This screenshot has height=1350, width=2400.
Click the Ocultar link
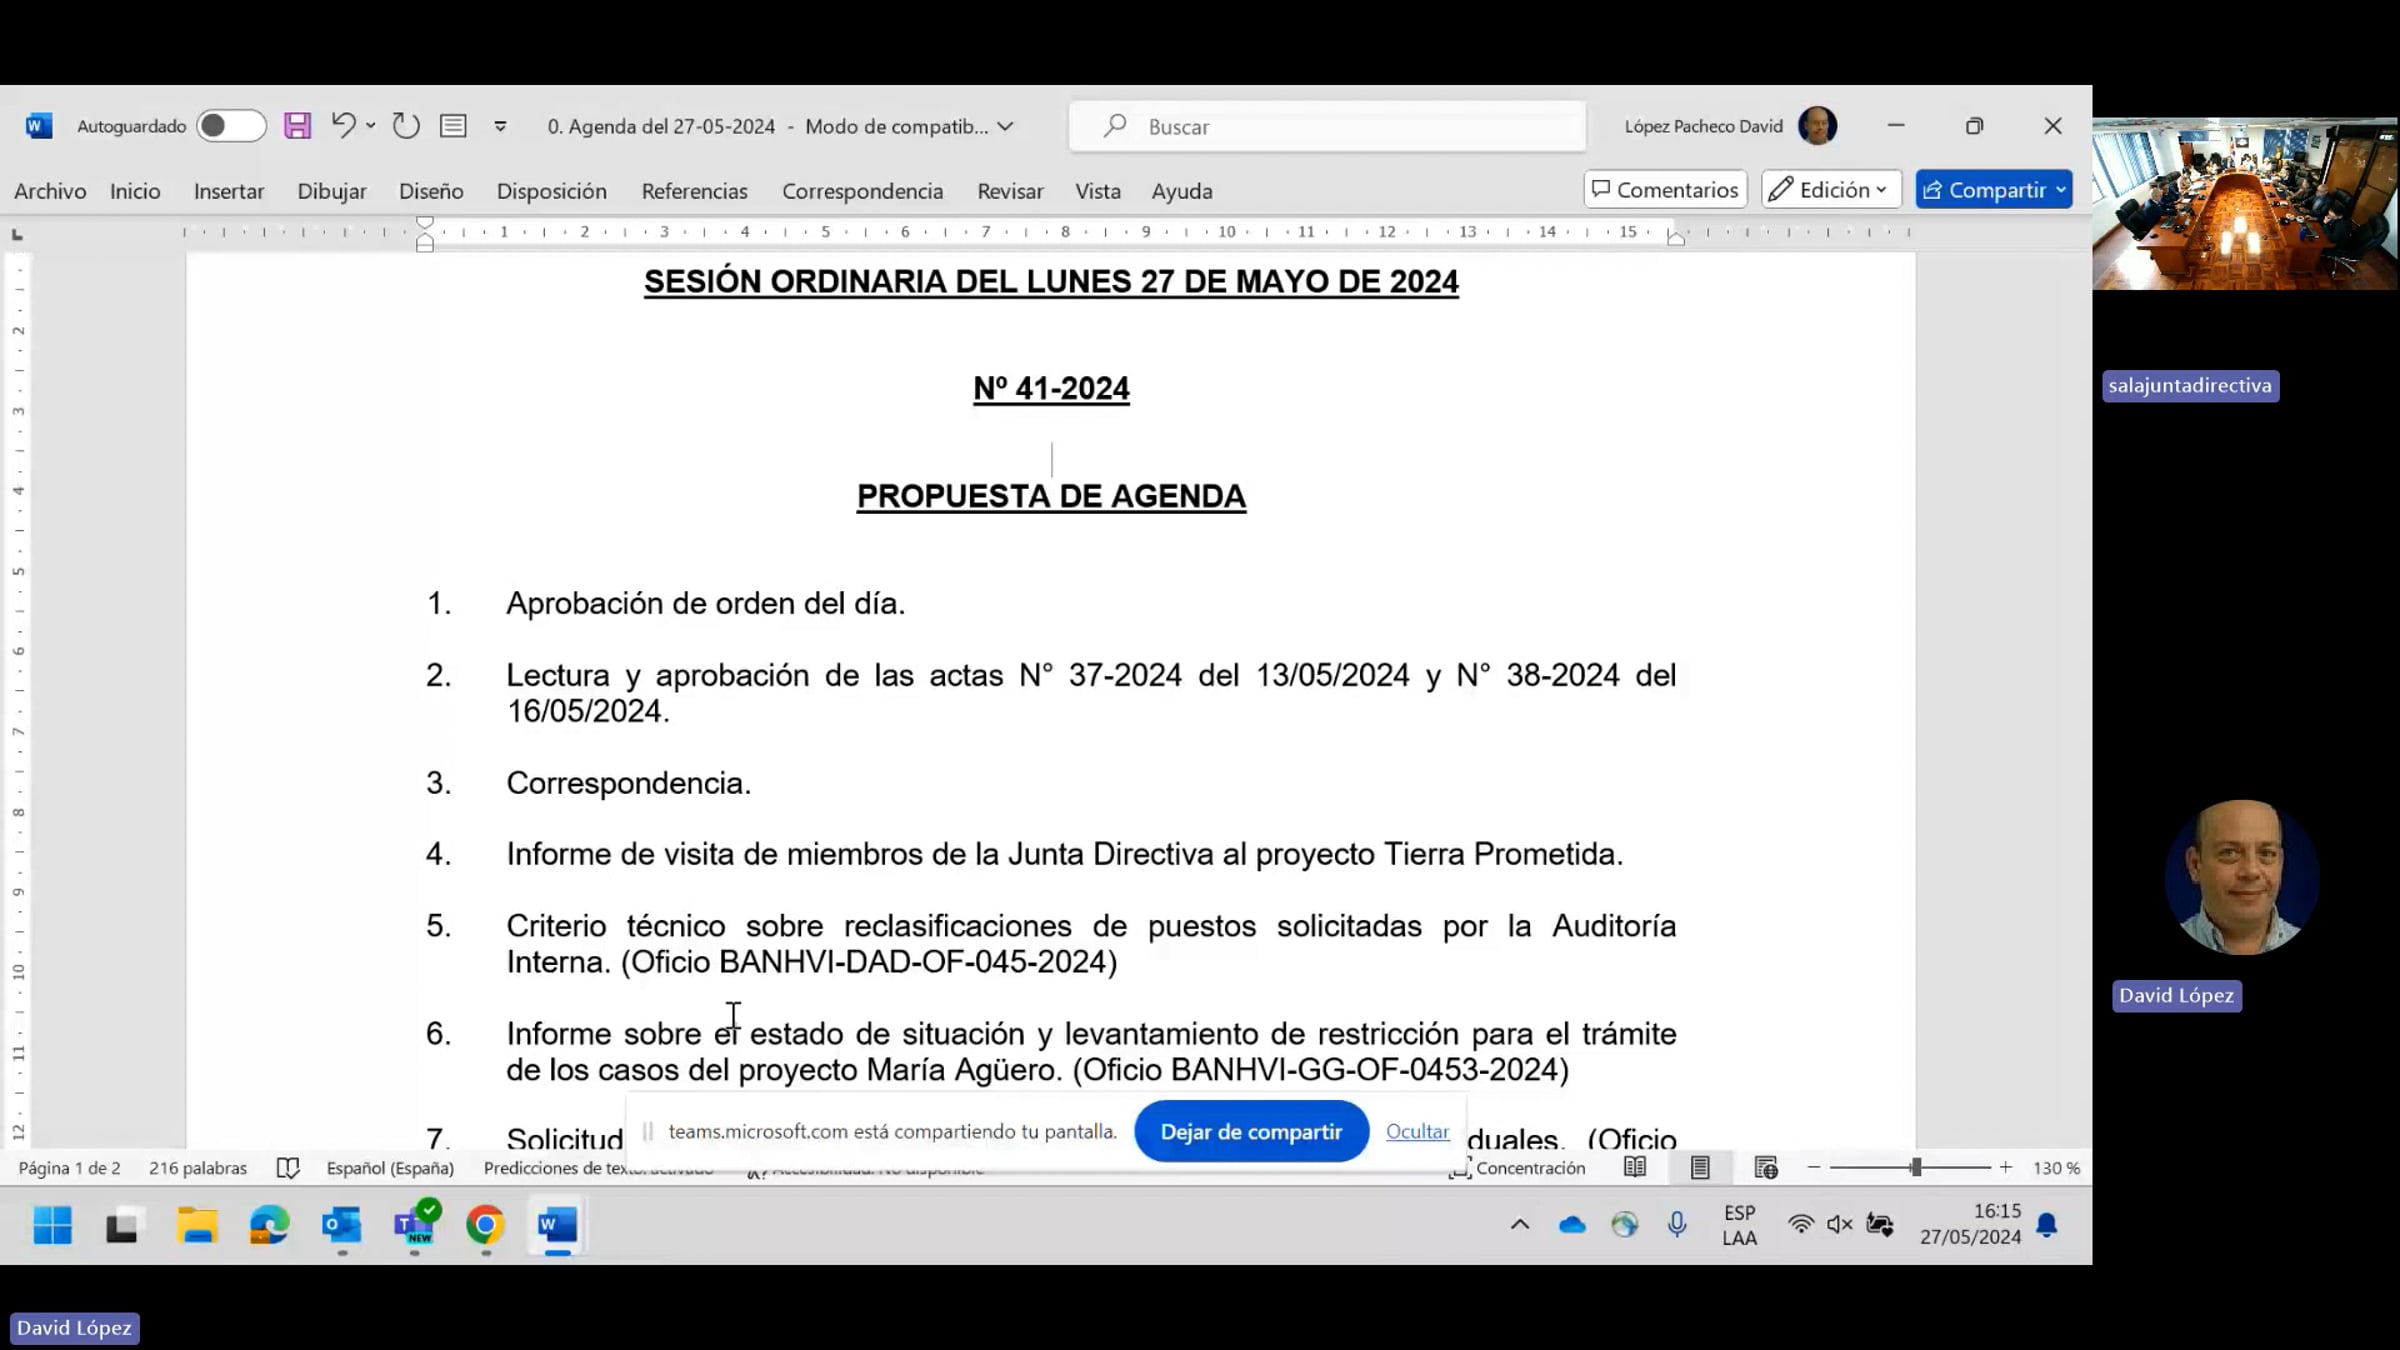pyautogui.click(x=1417, y=1132)
